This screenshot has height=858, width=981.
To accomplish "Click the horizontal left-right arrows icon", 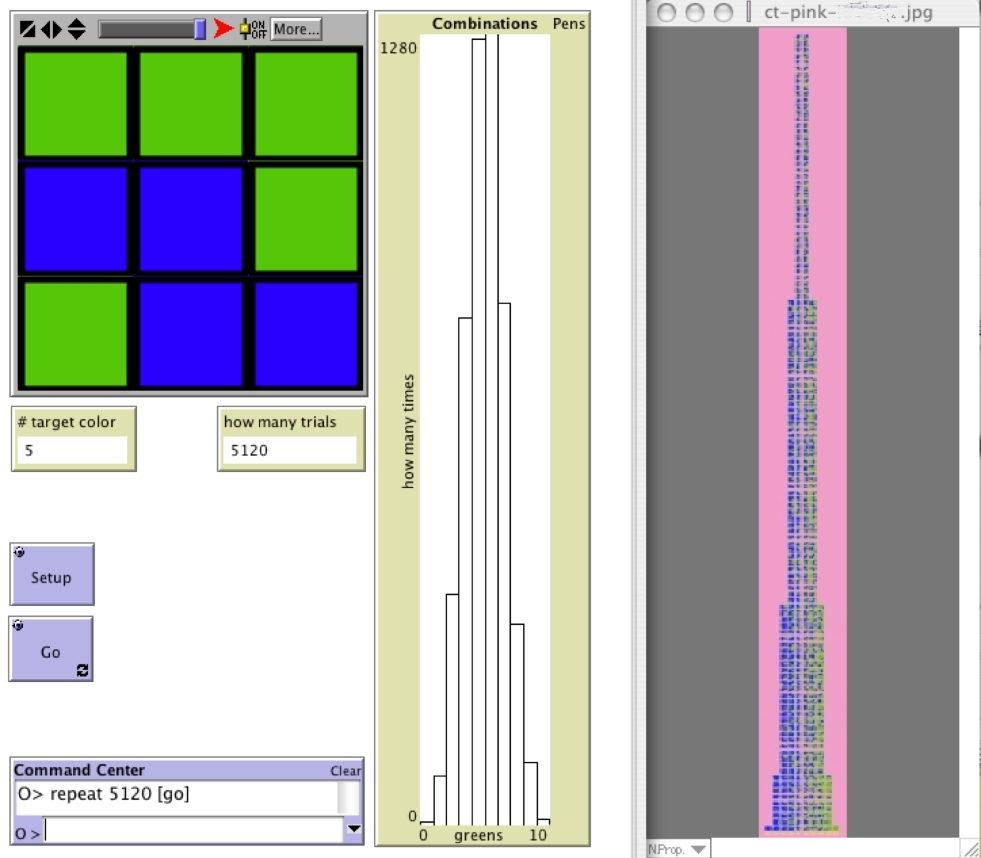I will pyautogui.click(x=51, y=30).
